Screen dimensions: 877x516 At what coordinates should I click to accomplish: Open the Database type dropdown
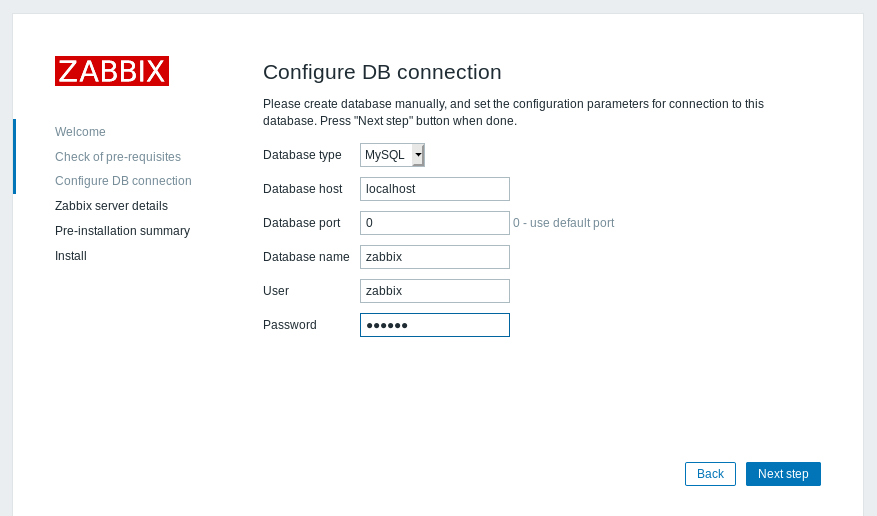click(x=392, y=155)
